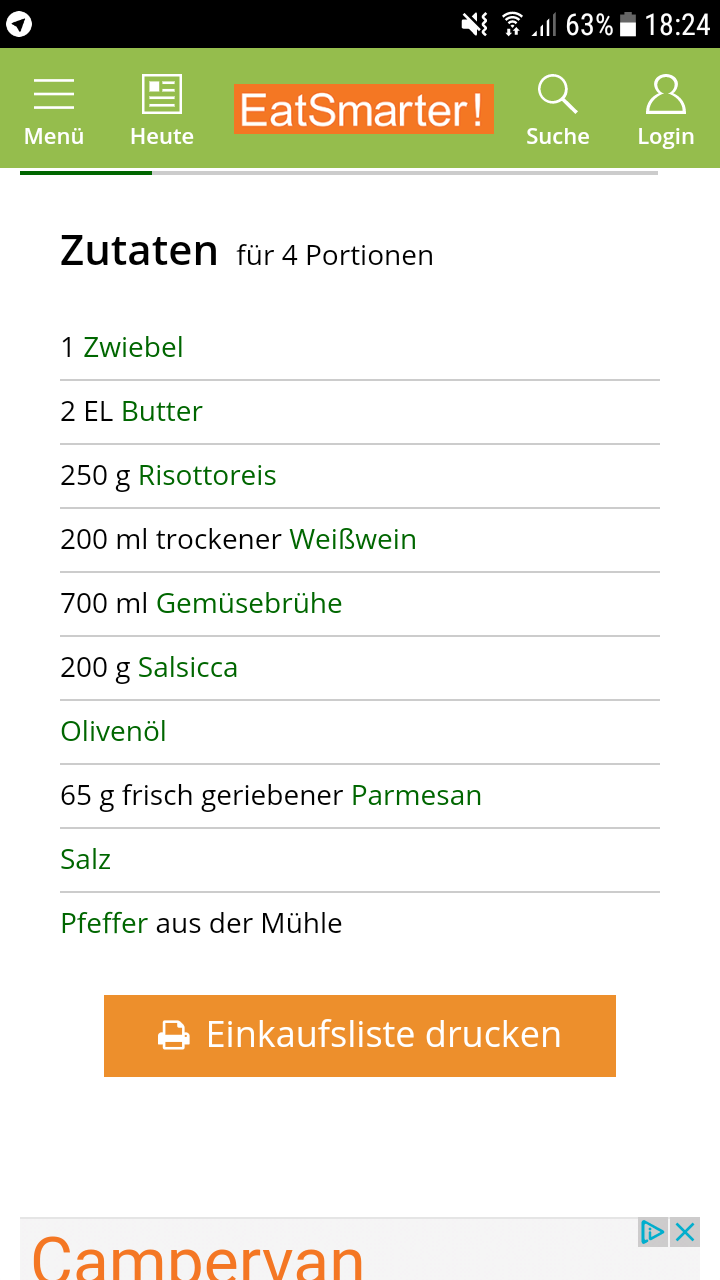Click the Salz link
The image size is (720, 1280).
[86, 860]
